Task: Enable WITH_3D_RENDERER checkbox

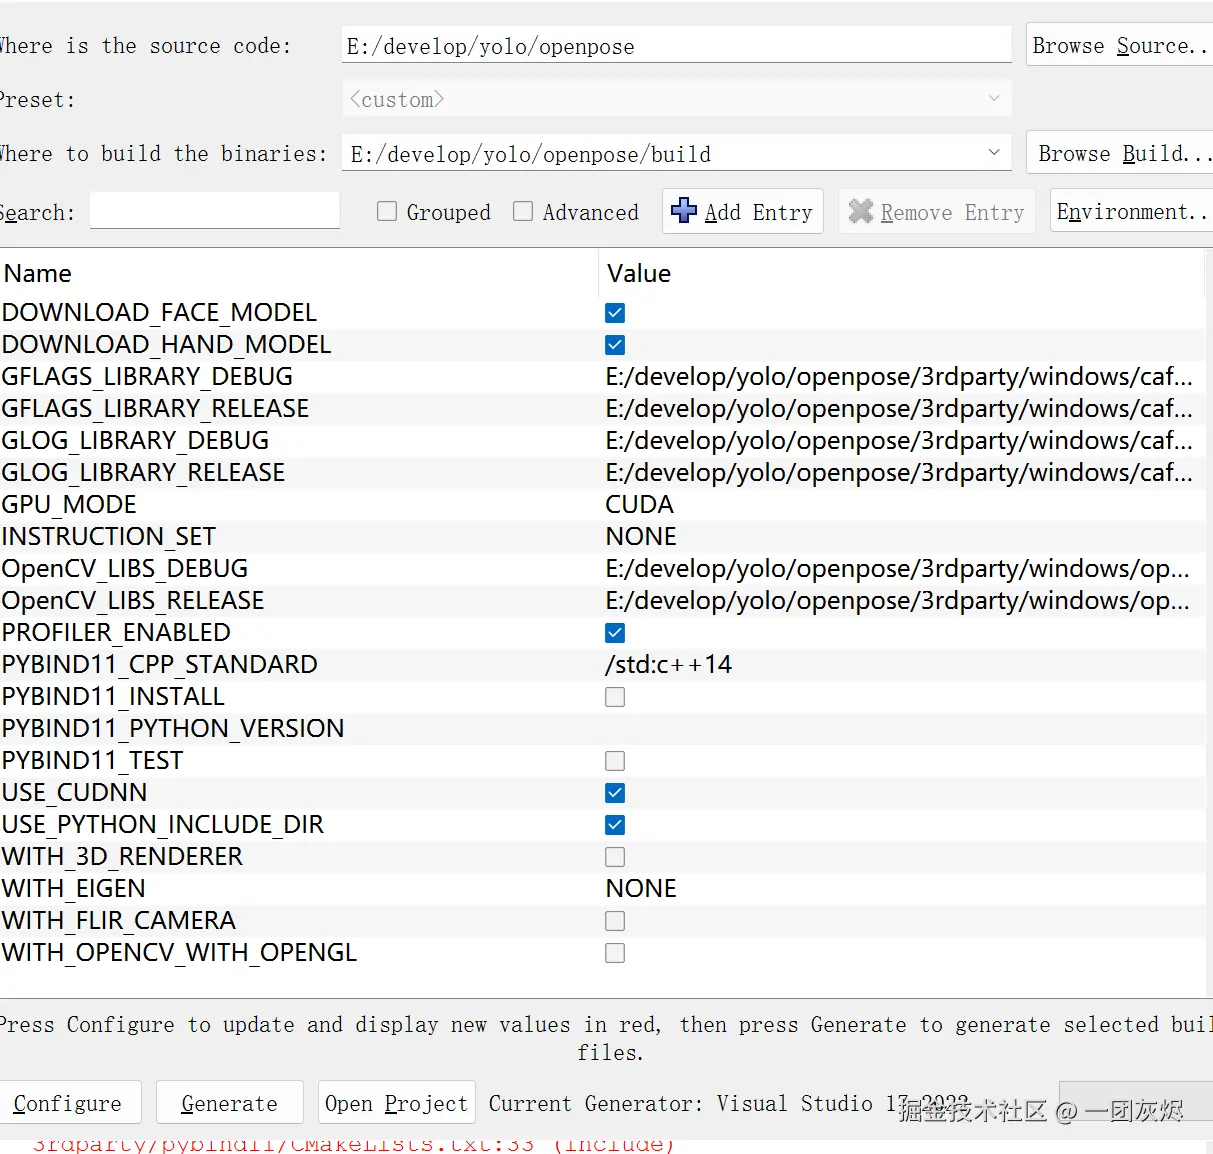Action: tap(615, 857)
